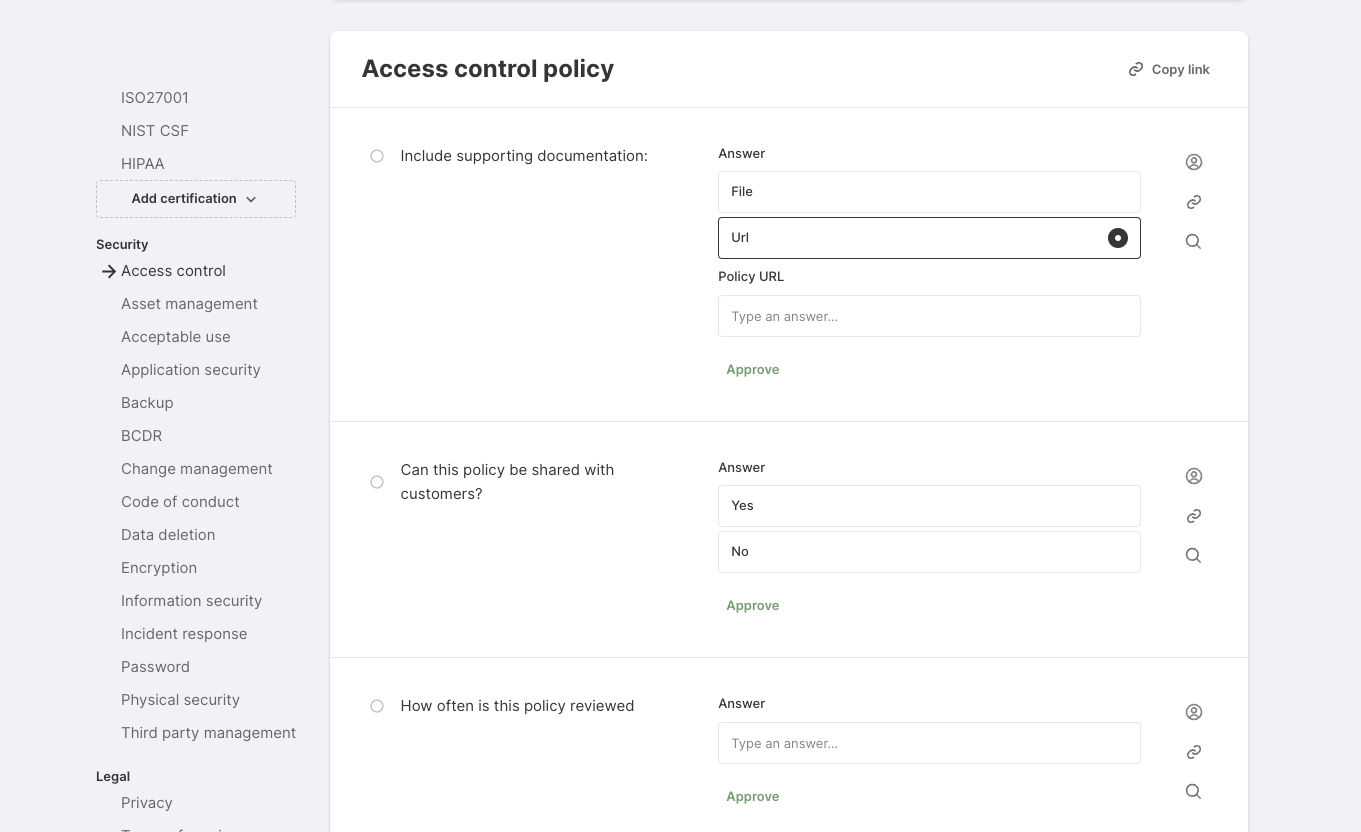Image resolution: width=1361 pixels, height=832 pixels.
Task: Go to BCDR section
Action: [x=141, y=436]
